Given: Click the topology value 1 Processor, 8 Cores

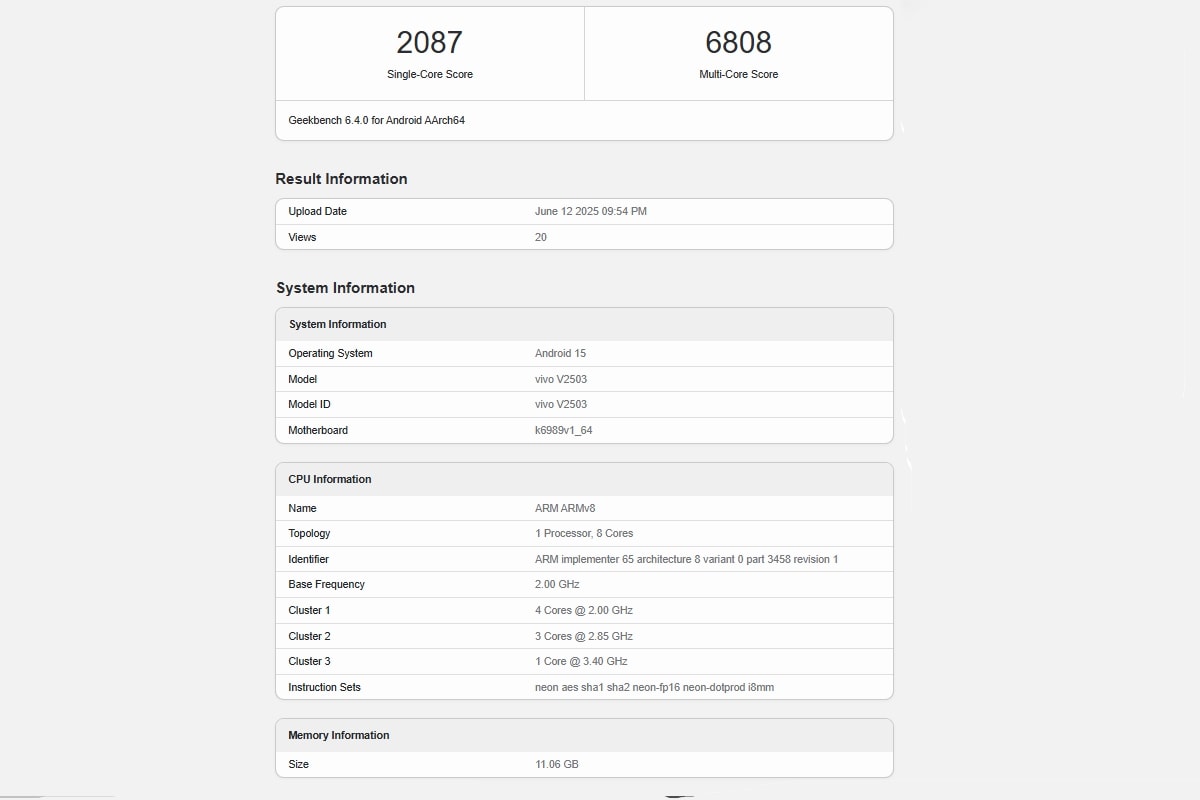Looking at the screenshot, I should click(584, 533).
